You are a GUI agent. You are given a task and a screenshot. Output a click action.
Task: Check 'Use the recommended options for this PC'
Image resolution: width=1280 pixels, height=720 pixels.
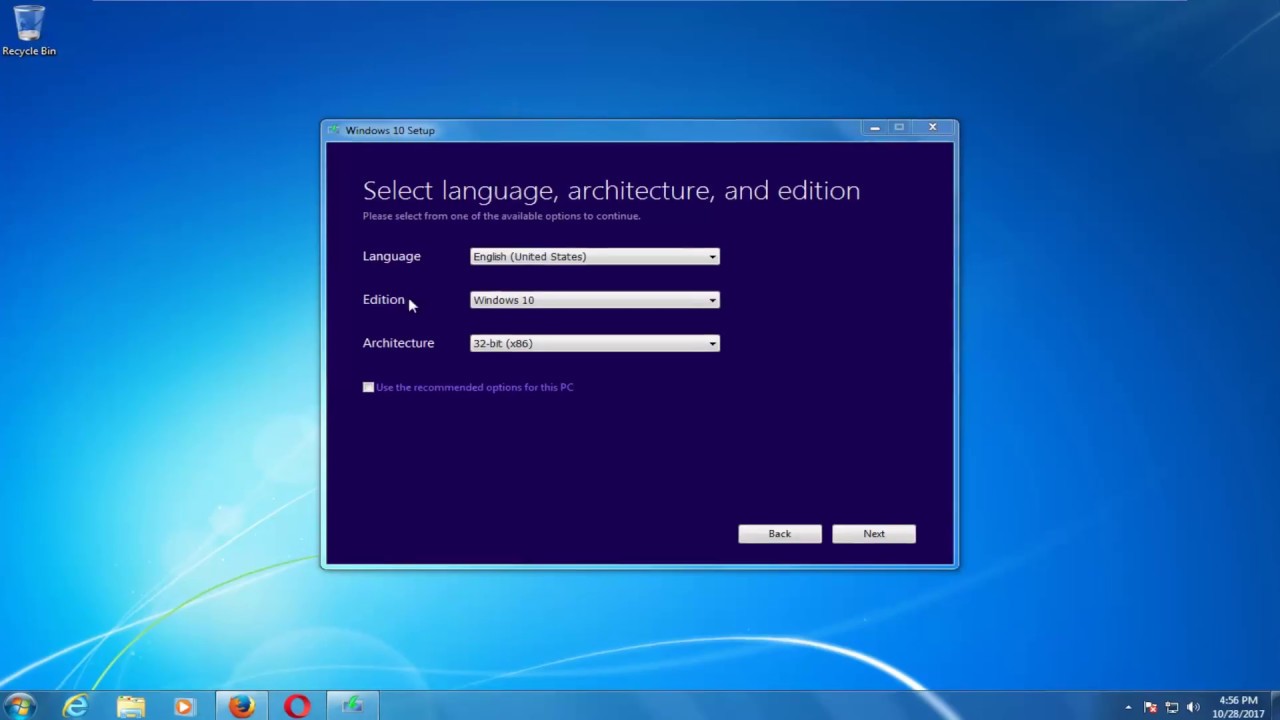coord(368,387)
